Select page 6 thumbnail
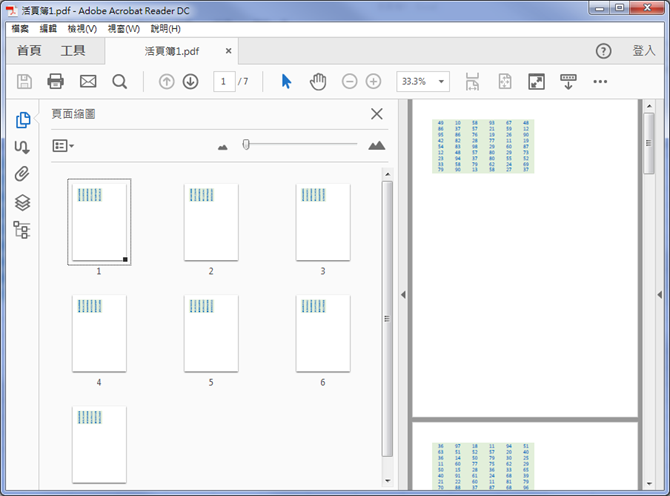 point(323,333)
